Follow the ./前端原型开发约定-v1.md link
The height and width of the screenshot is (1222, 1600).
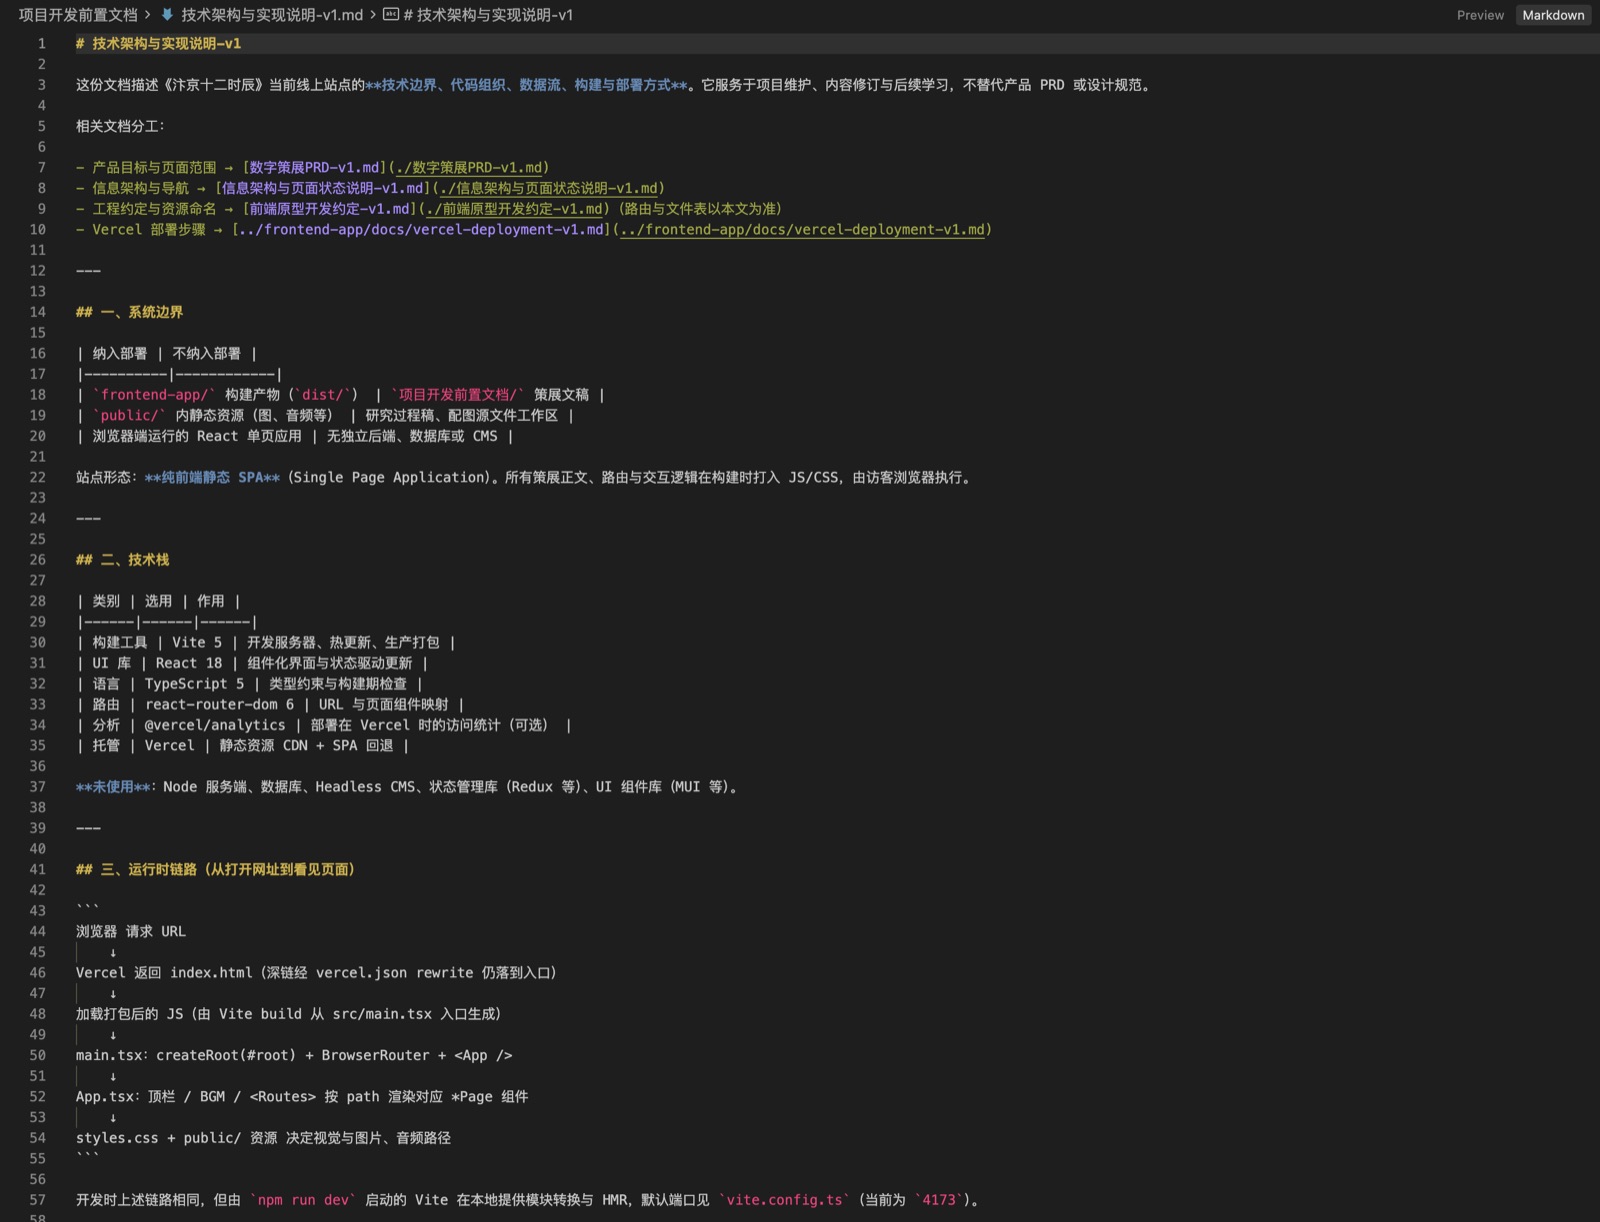pyautogui.click(x=515, y=209)
